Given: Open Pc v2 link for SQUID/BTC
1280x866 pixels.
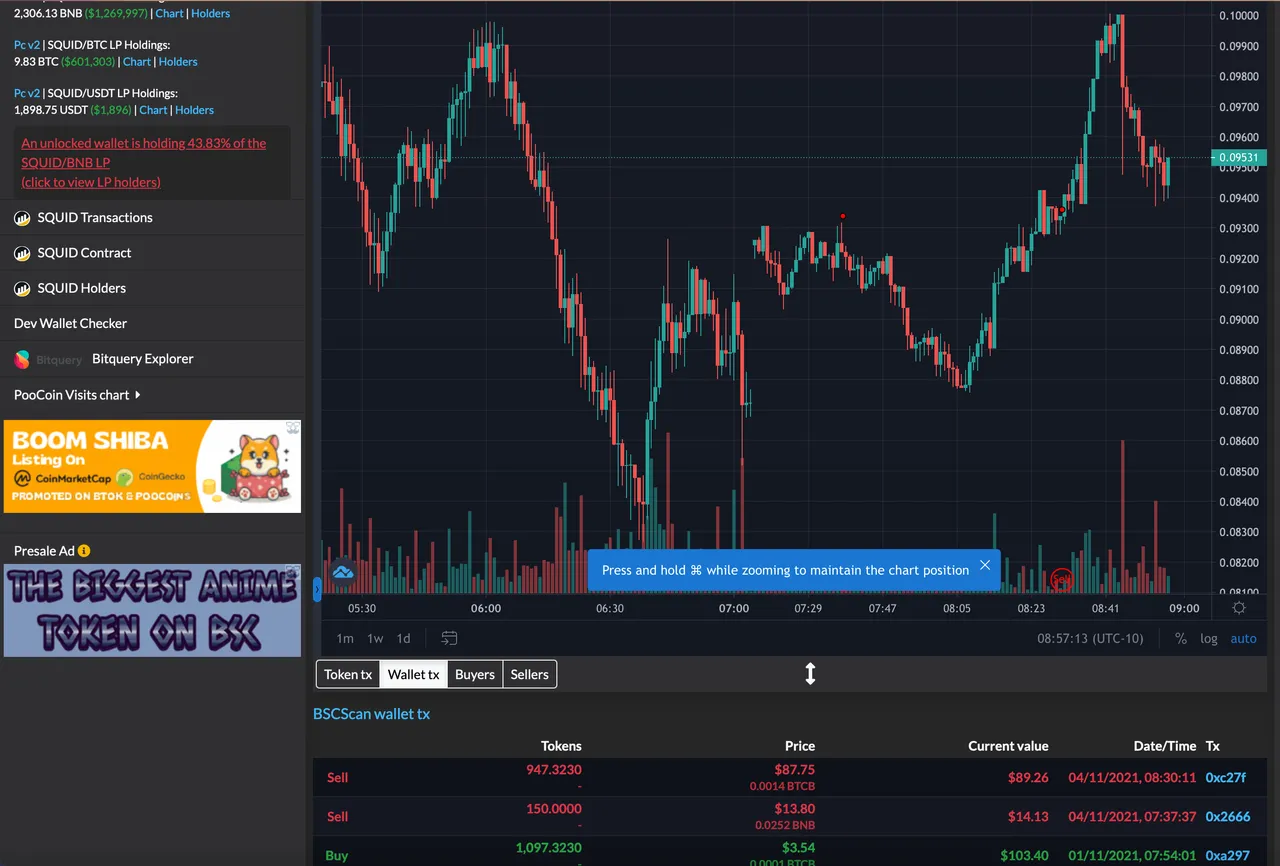Looking at the screenshot, I should pos(26,45).
